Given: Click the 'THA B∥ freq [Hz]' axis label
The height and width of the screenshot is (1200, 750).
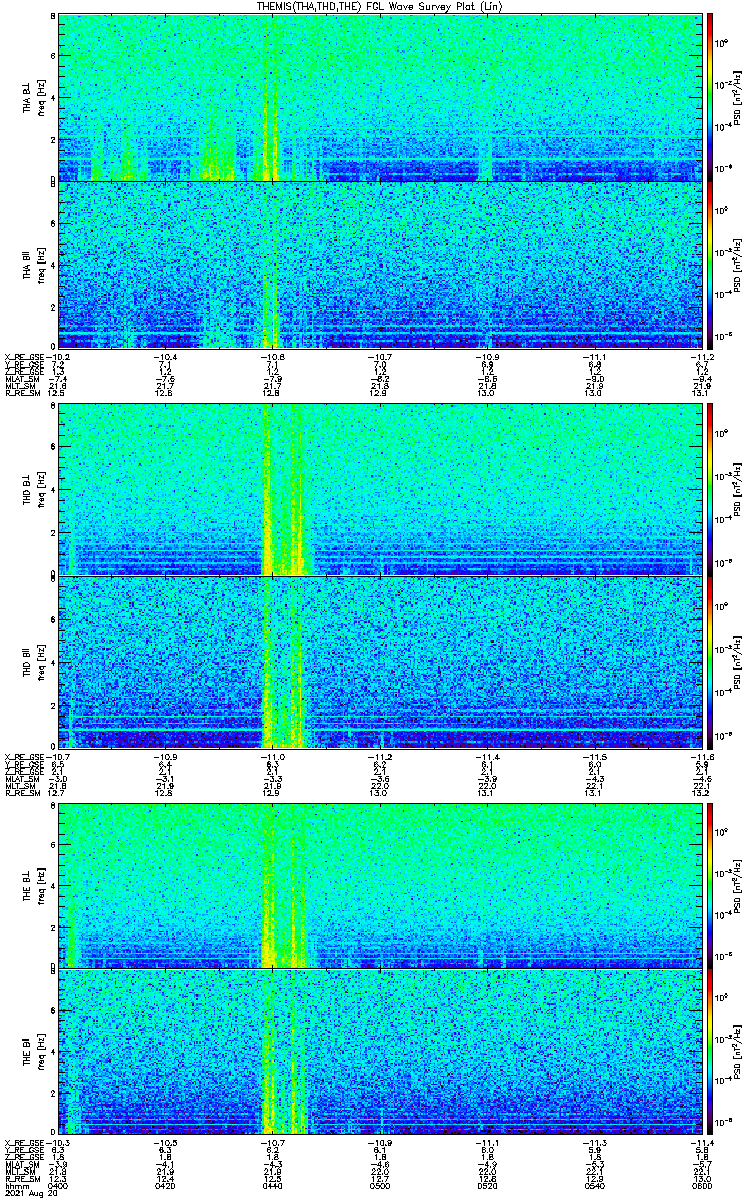Looking at the screenshot, I should click(34, 264).
